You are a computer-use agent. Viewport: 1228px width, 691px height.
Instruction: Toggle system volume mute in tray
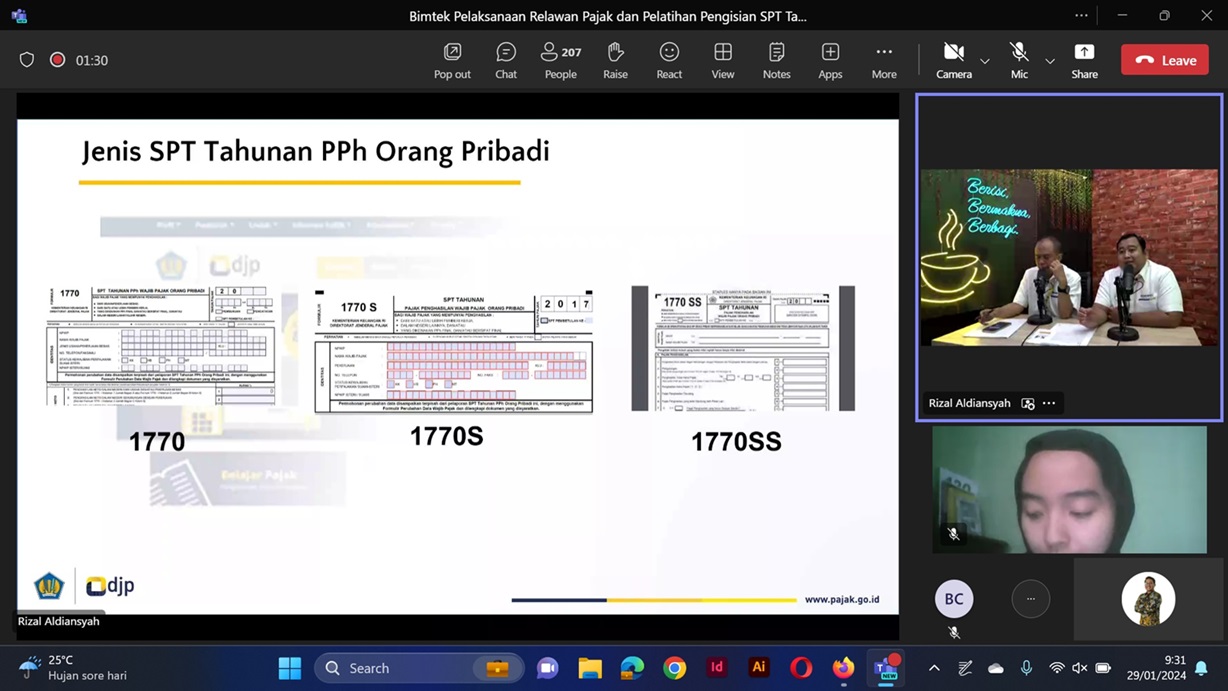coord(1080,668)
